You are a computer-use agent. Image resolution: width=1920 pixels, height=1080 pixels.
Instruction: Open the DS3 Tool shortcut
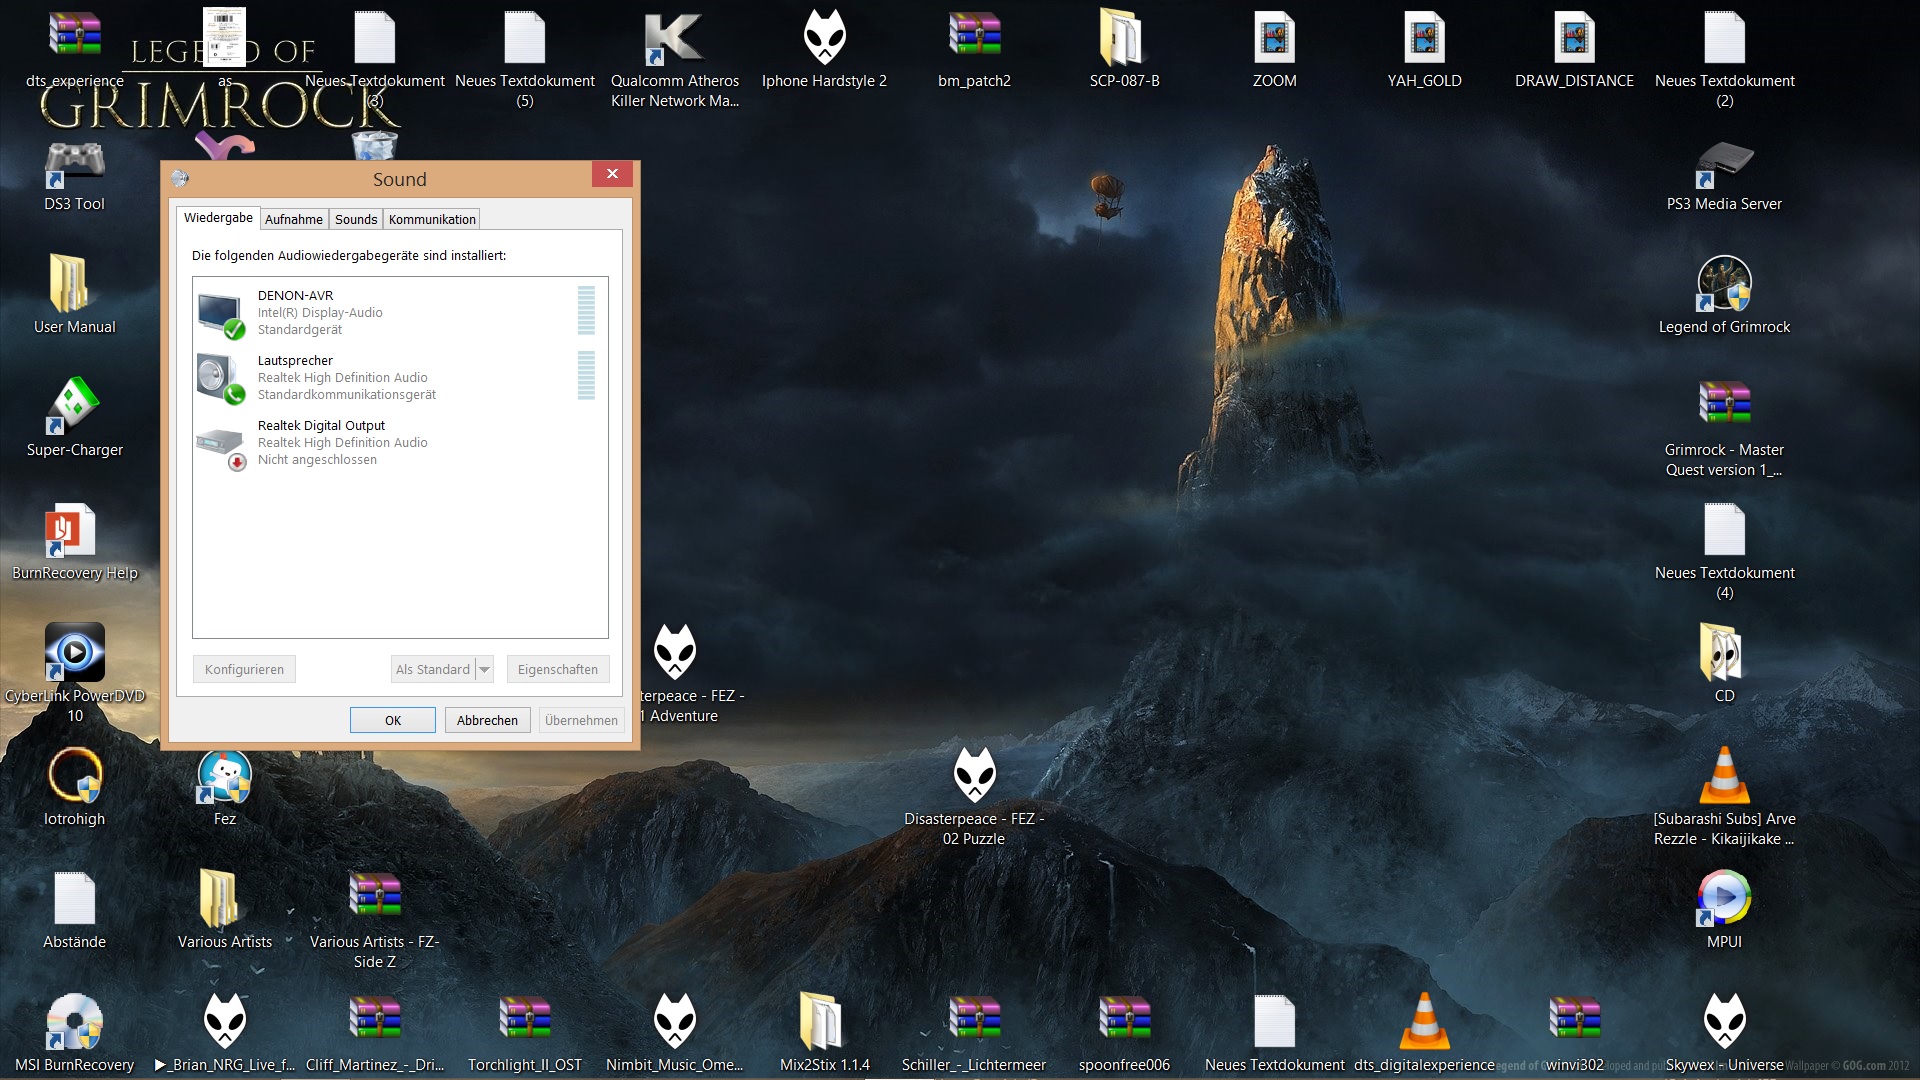coord(75,163)
